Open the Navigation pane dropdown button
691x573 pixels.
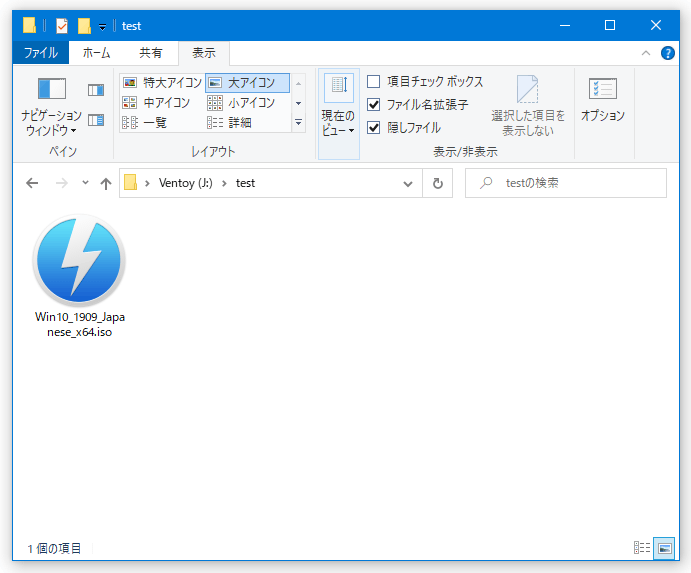52,107
